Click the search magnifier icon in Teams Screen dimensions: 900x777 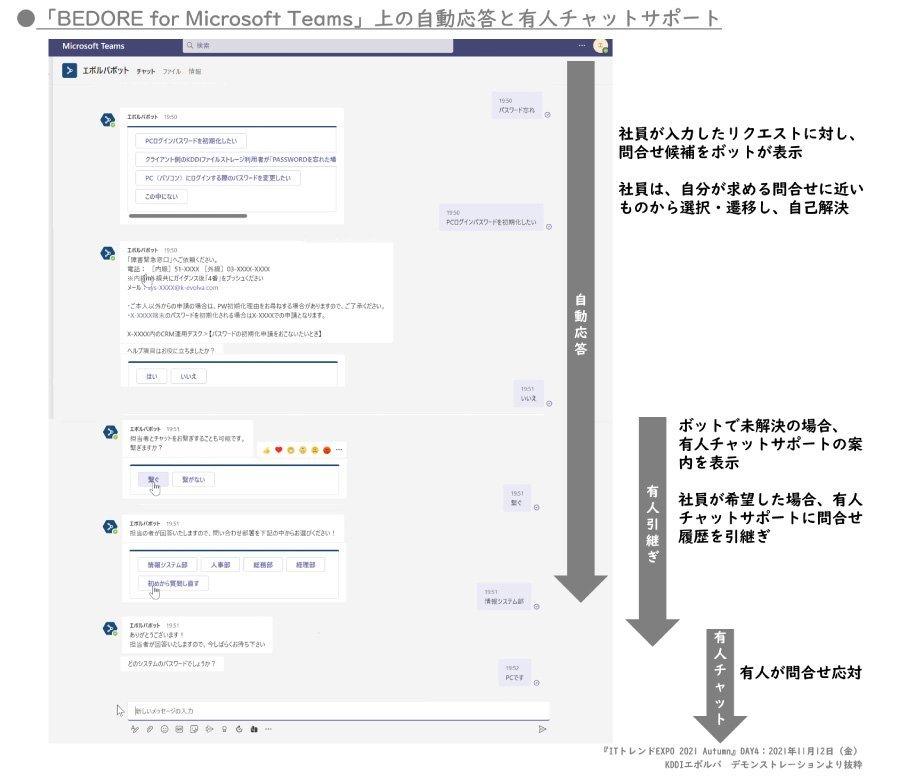pos(190,45)
